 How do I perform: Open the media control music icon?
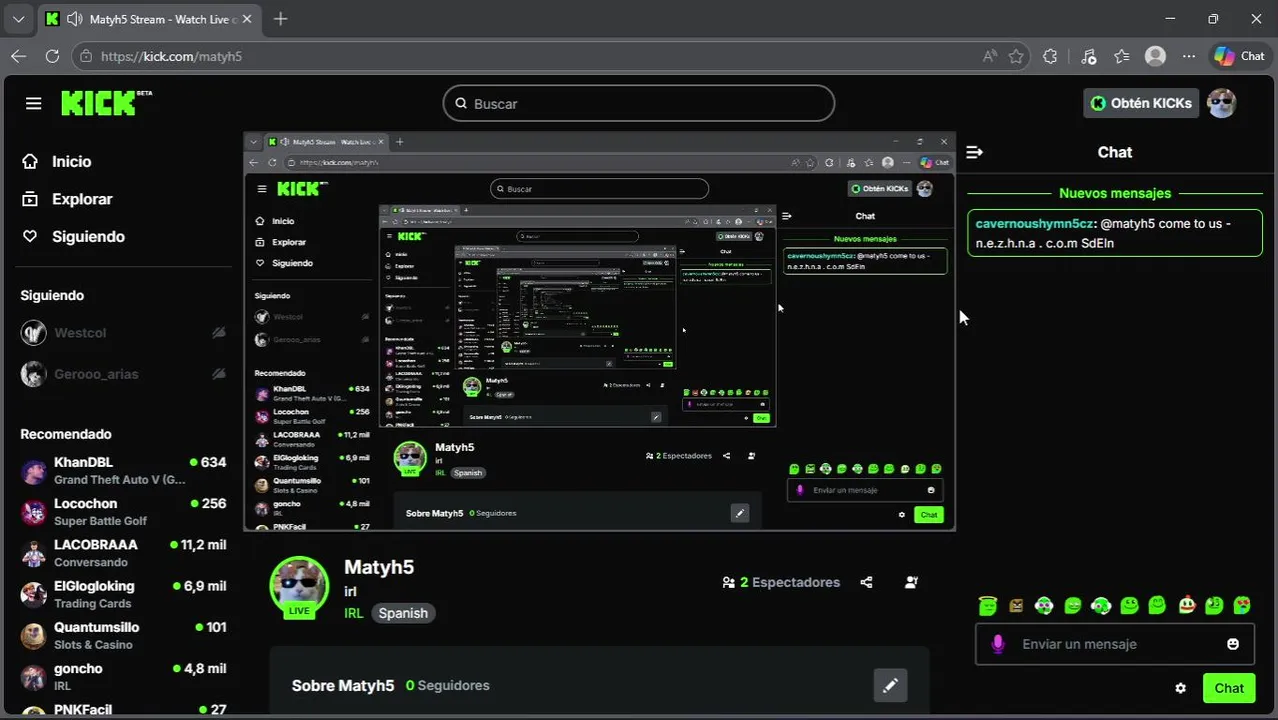tap(1089, 56)
